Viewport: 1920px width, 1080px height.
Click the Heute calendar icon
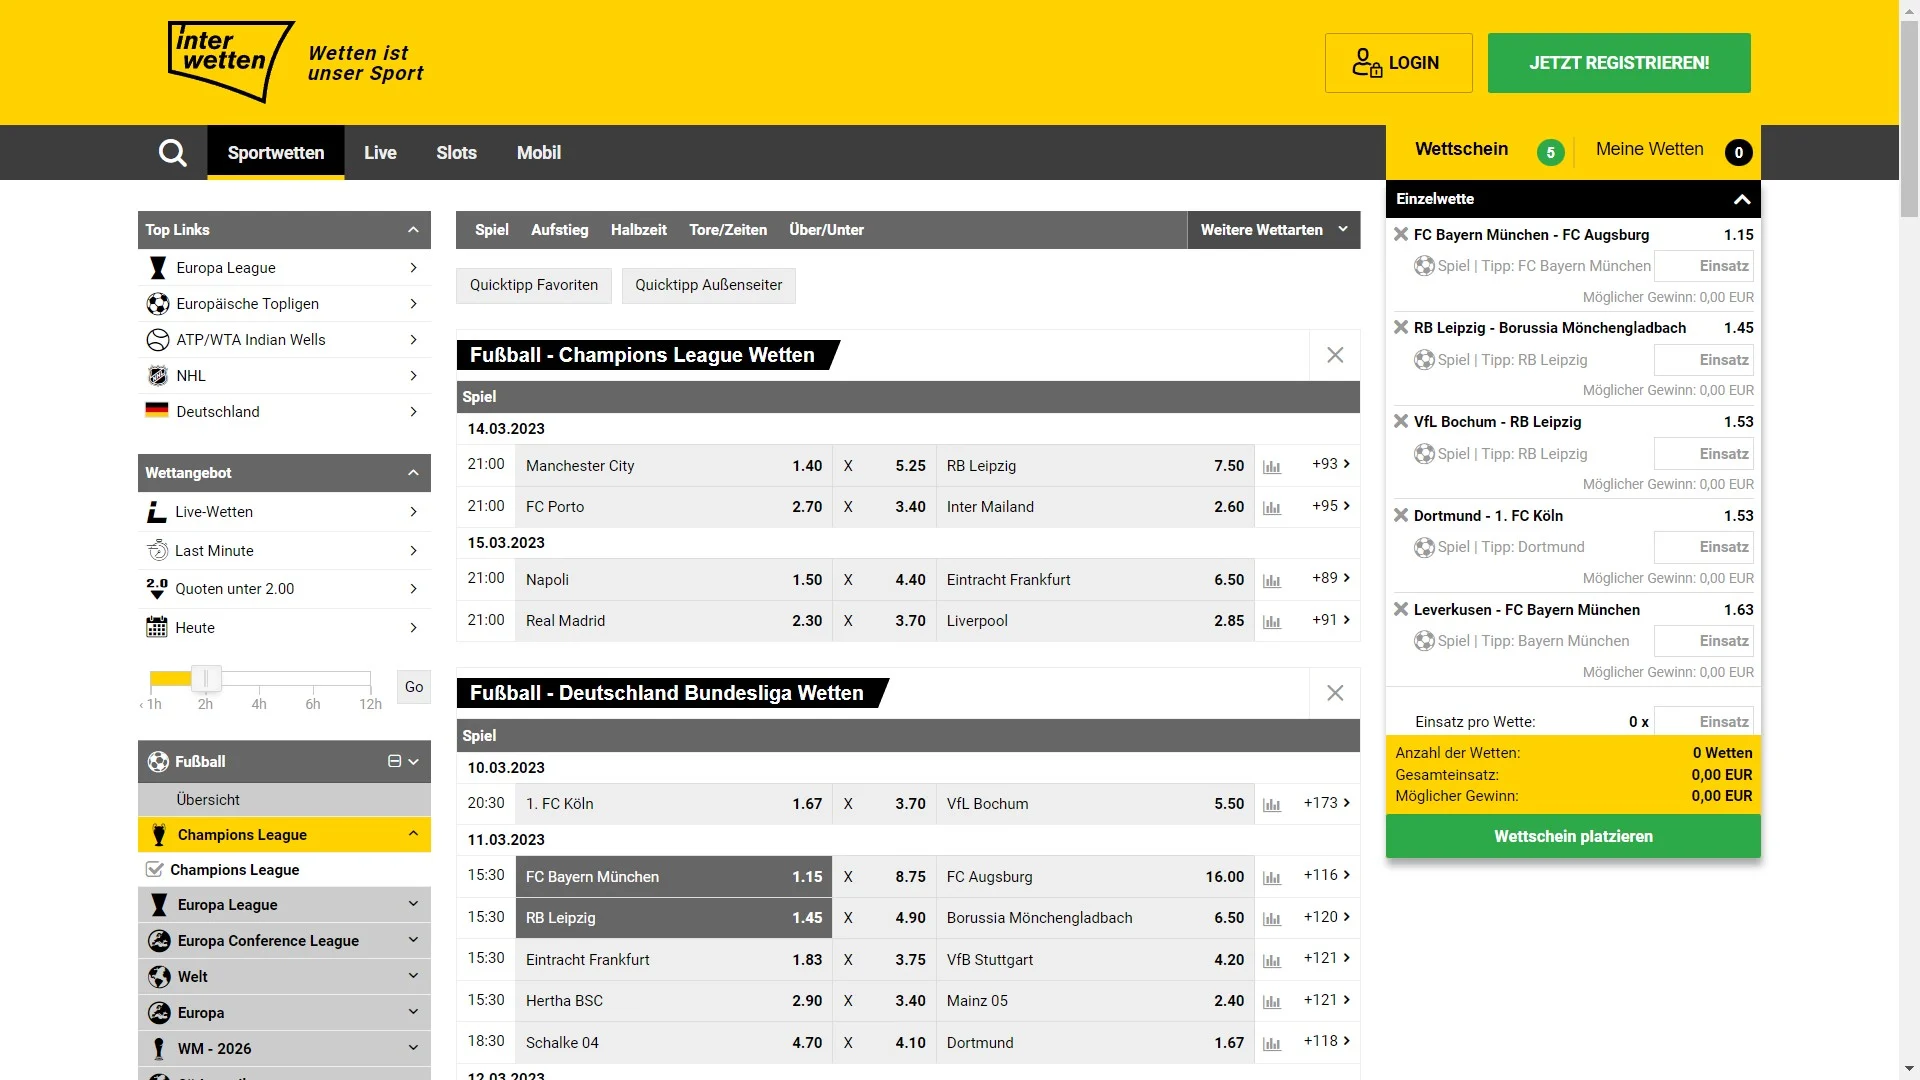point(157,627)
